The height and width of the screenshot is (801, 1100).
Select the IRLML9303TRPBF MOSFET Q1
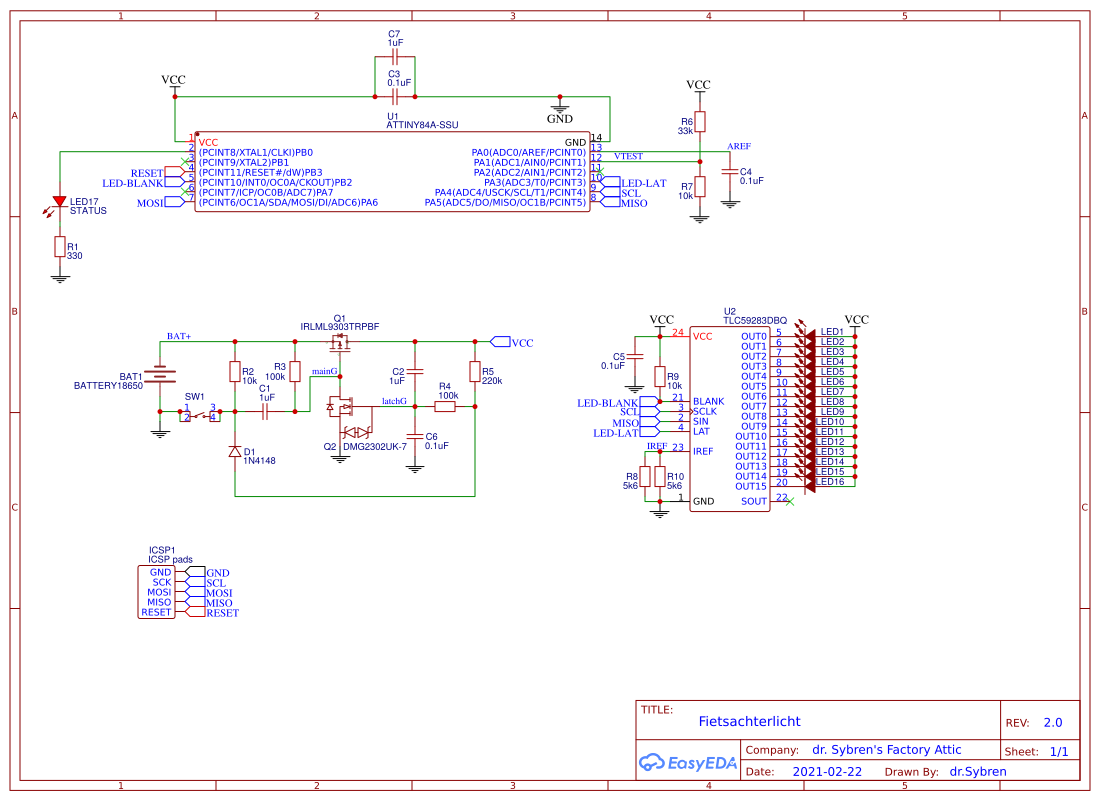click(x=340, y=345)
